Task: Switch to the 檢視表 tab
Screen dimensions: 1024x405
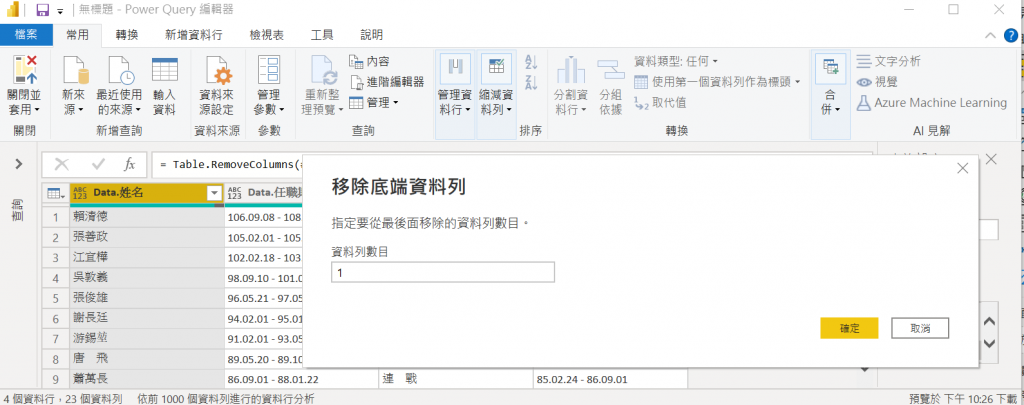Action: (266, 35)
